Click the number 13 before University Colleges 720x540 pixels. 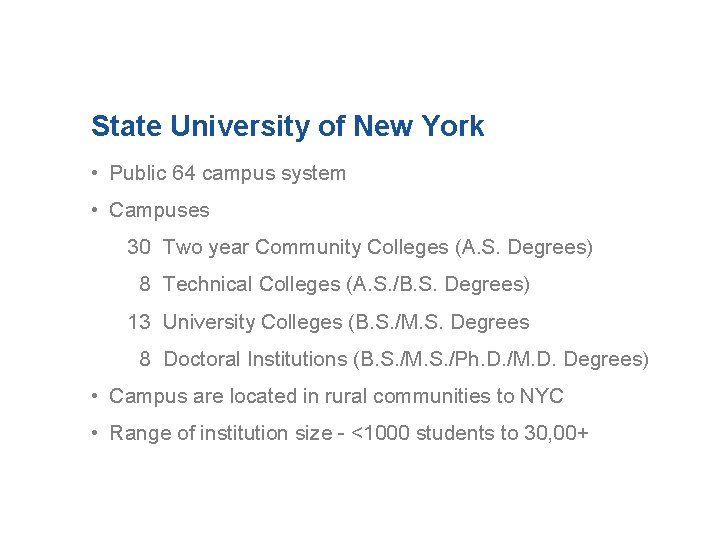(x=138, y=322)
